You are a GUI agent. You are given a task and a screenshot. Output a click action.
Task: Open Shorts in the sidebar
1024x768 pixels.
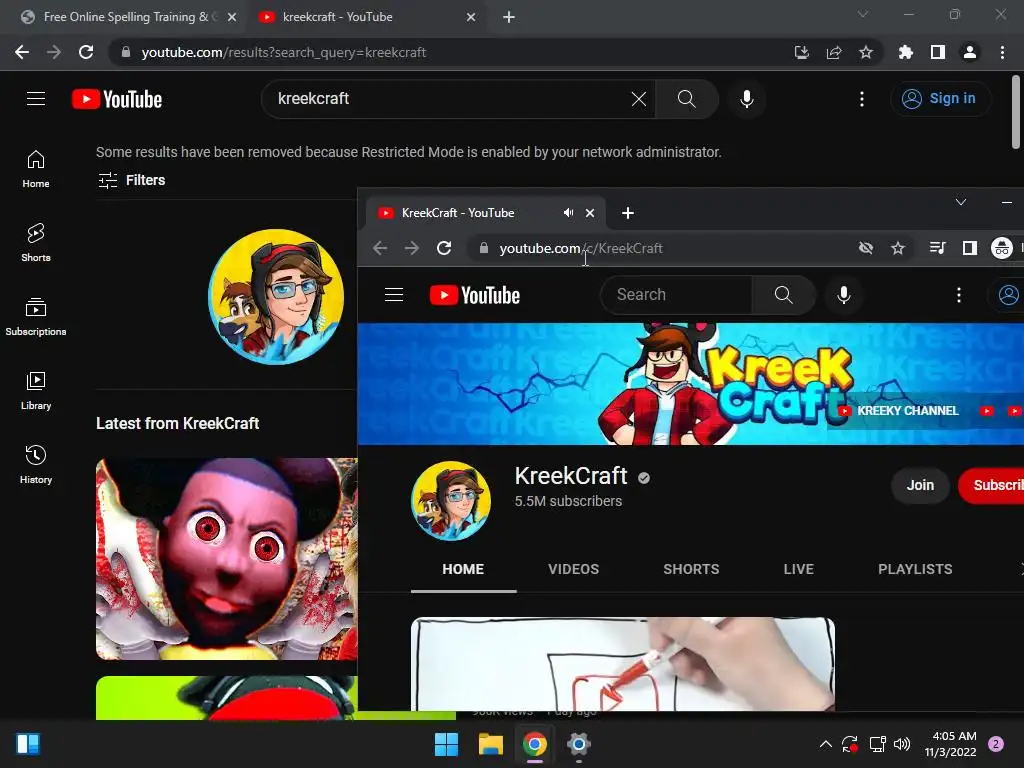[x=36, y=242]
